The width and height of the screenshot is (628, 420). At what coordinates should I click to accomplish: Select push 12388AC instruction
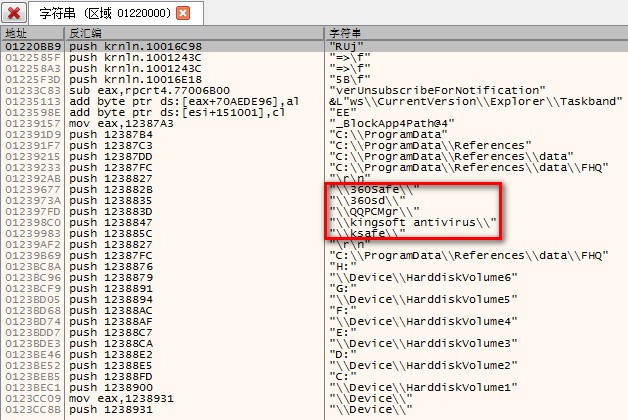(x=111, y=310)
